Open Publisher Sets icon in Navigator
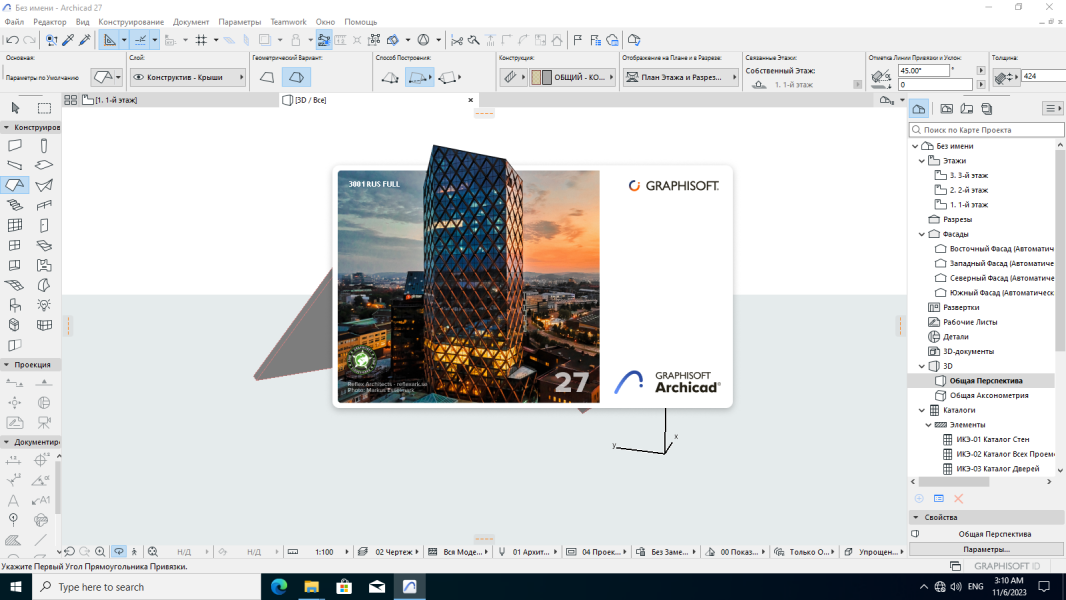The height and width of the screenshot is (600, 1066). point(987,109)
